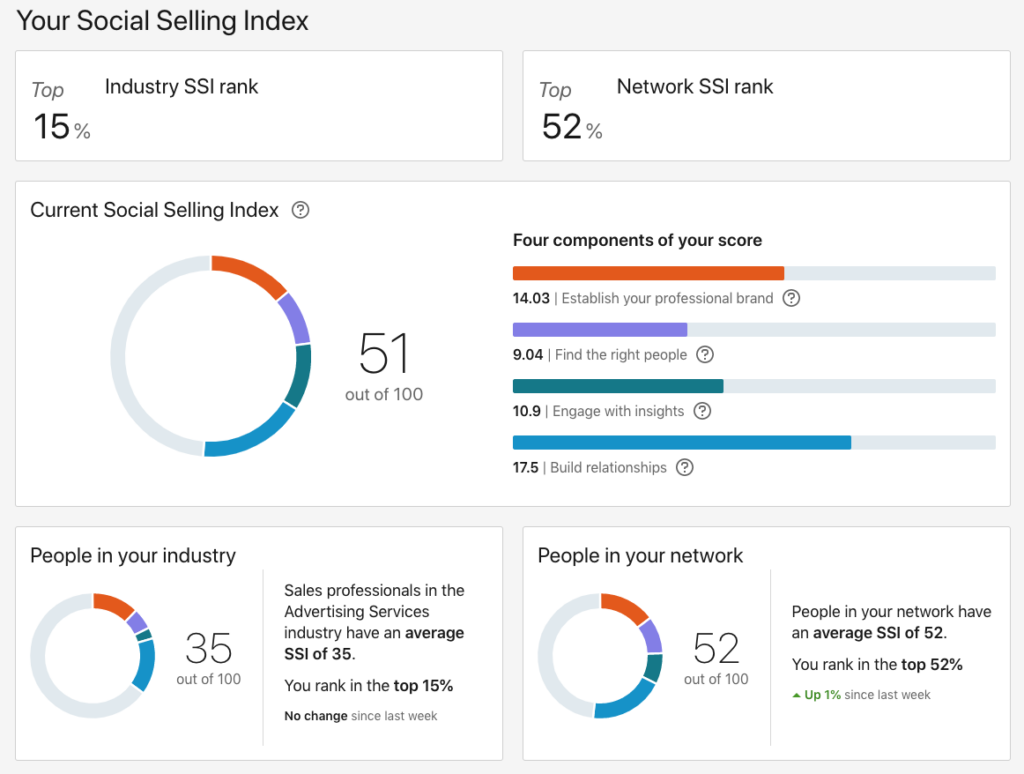This screenshot has width=1024, height=774.
Task: Open the People in your network panel
Action: 640,555
